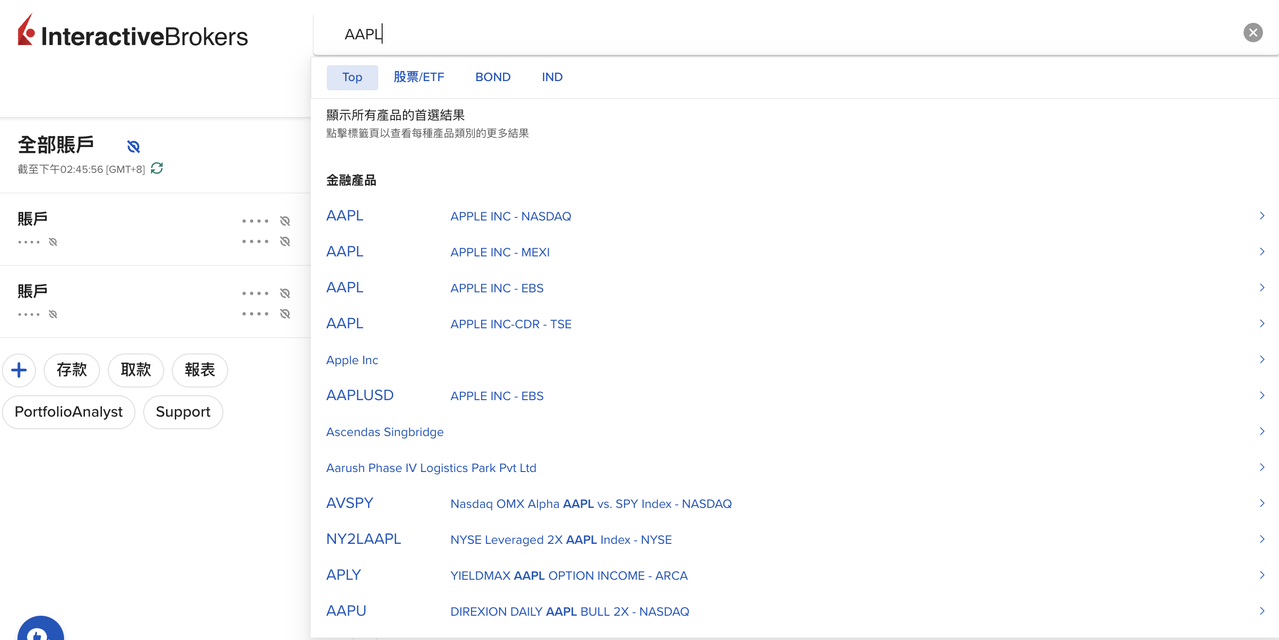
Task: Click the Support button
Action: point(183,412)
